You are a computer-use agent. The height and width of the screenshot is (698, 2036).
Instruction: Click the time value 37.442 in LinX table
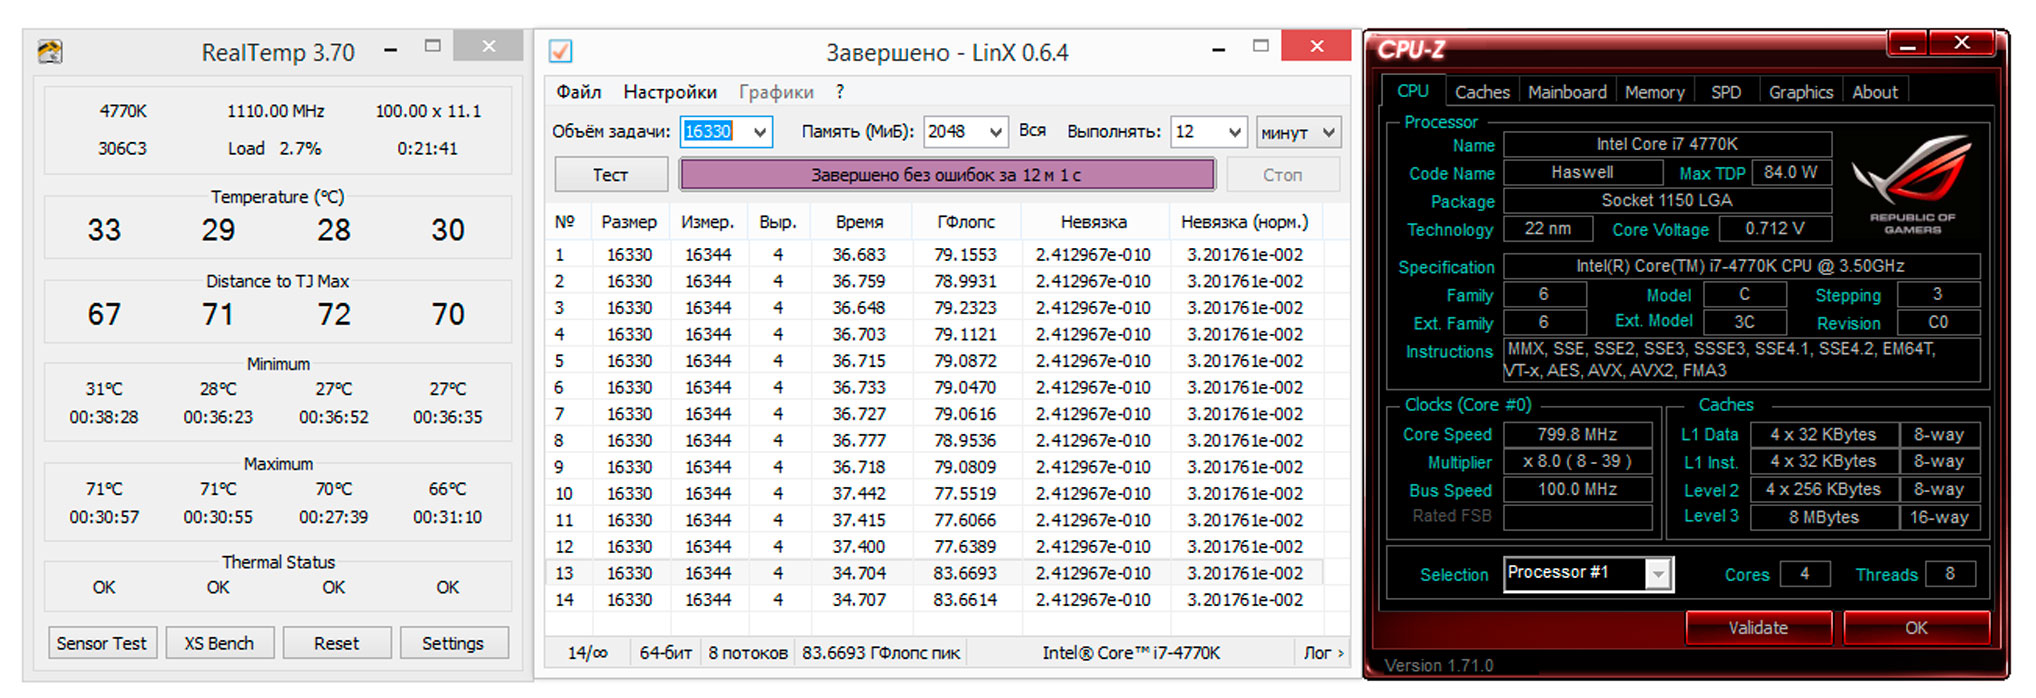pyautogui.click(x=859, y=494)
